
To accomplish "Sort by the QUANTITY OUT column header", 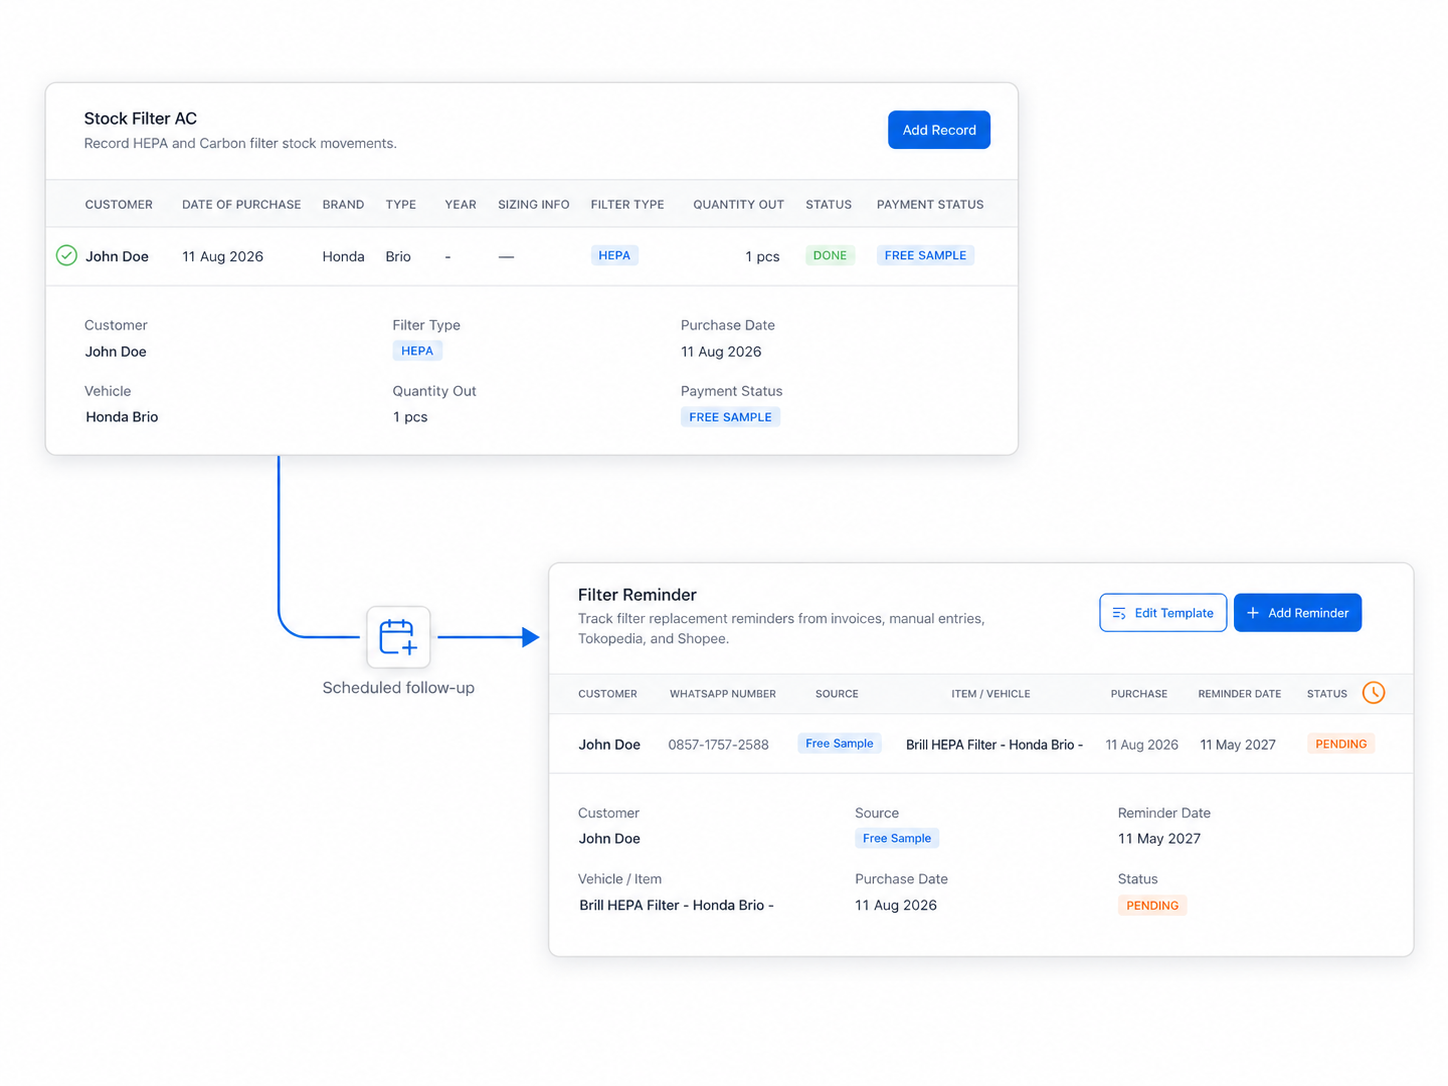I will [738, 205].
